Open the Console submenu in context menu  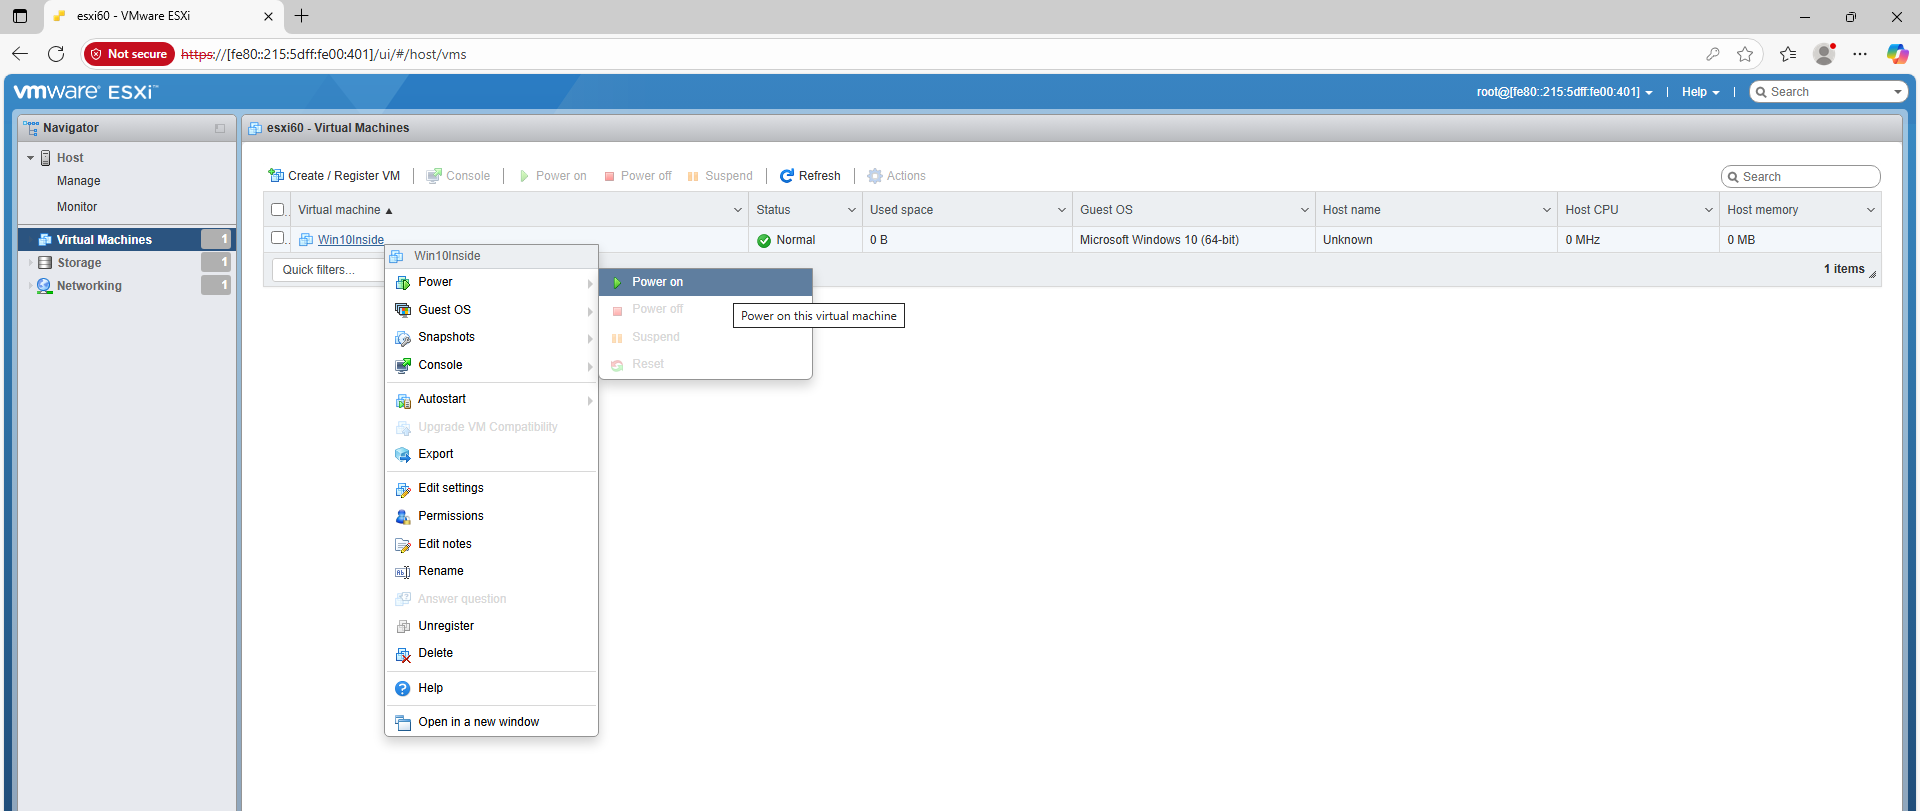click(492, 365)
